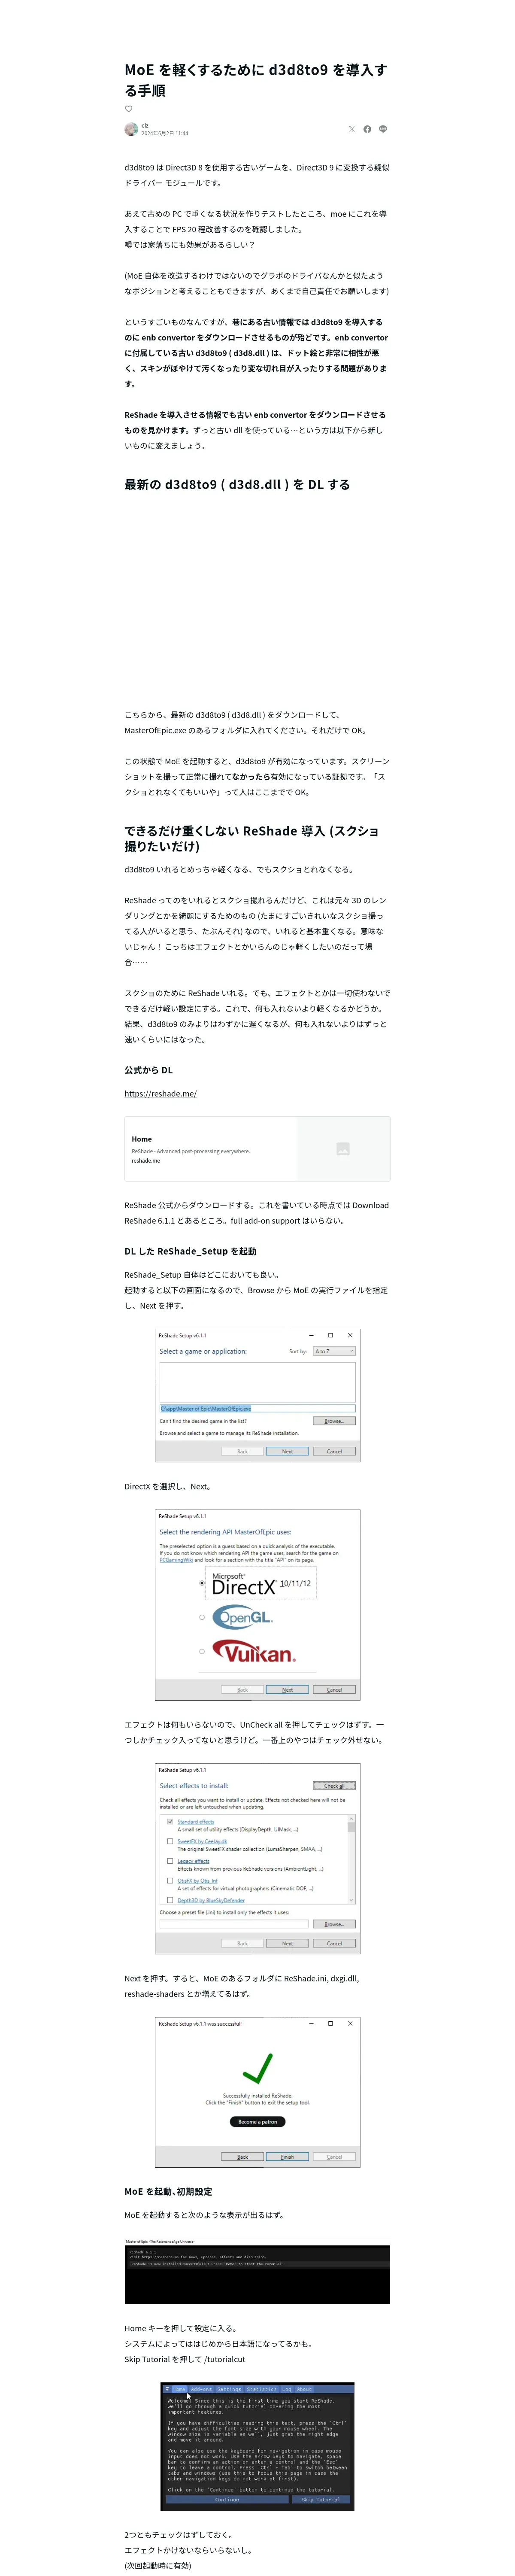Click Cancel in the effects install dialog
515x2576 pixels.
[334, 1944]
